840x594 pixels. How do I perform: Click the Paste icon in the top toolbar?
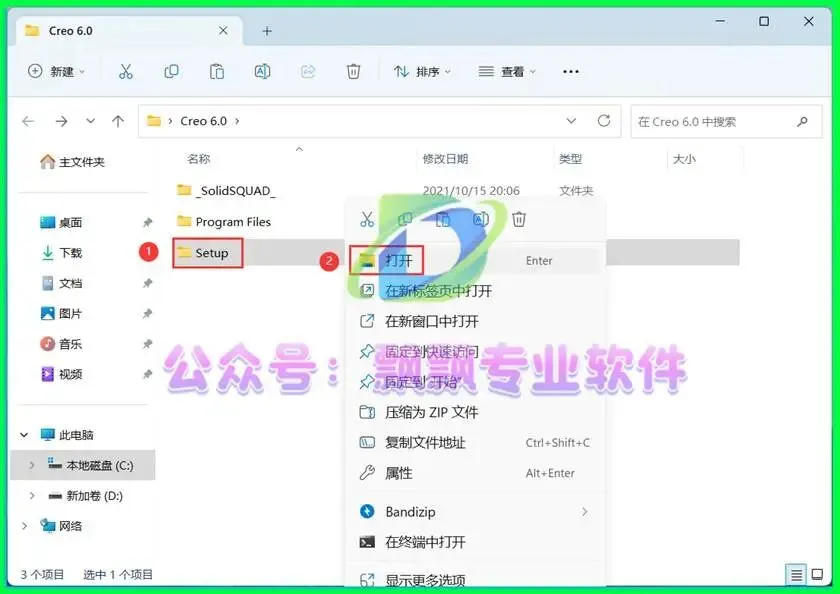pos(217,71)
